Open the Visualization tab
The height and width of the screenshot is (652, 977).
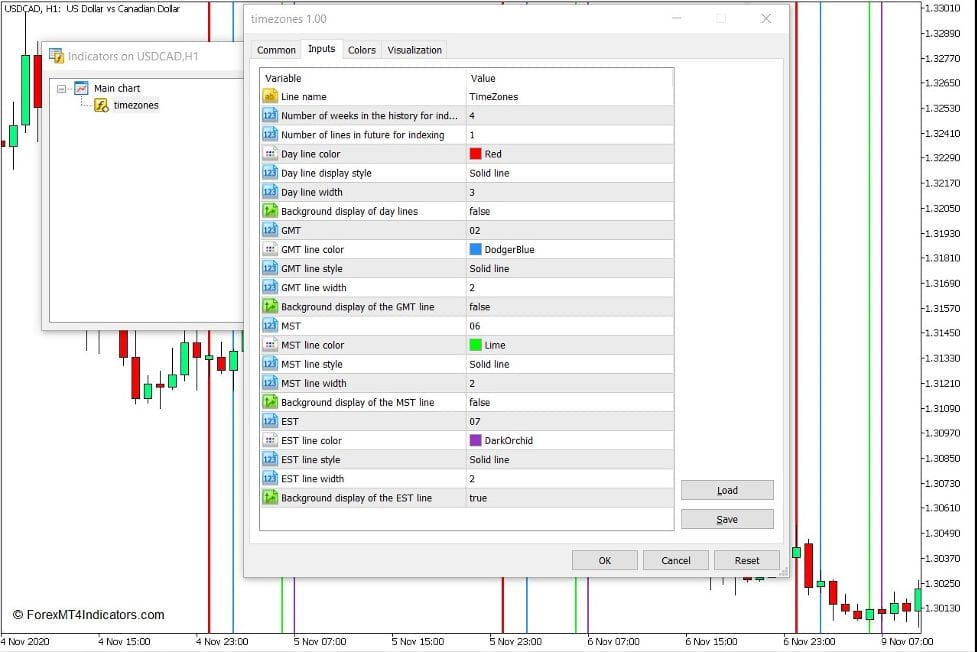[414, 50]
